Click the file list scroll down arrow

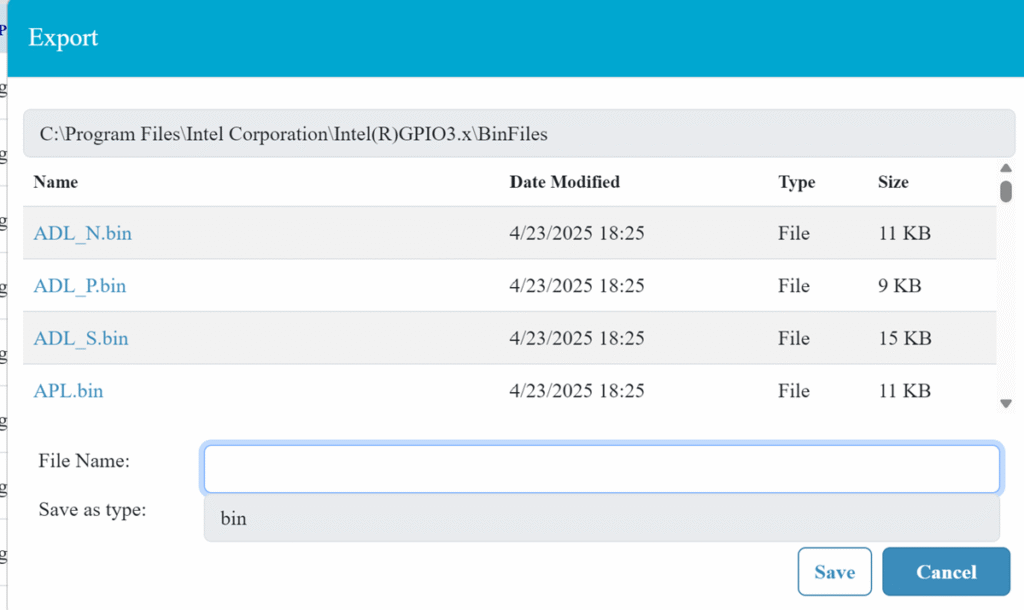1006,404
